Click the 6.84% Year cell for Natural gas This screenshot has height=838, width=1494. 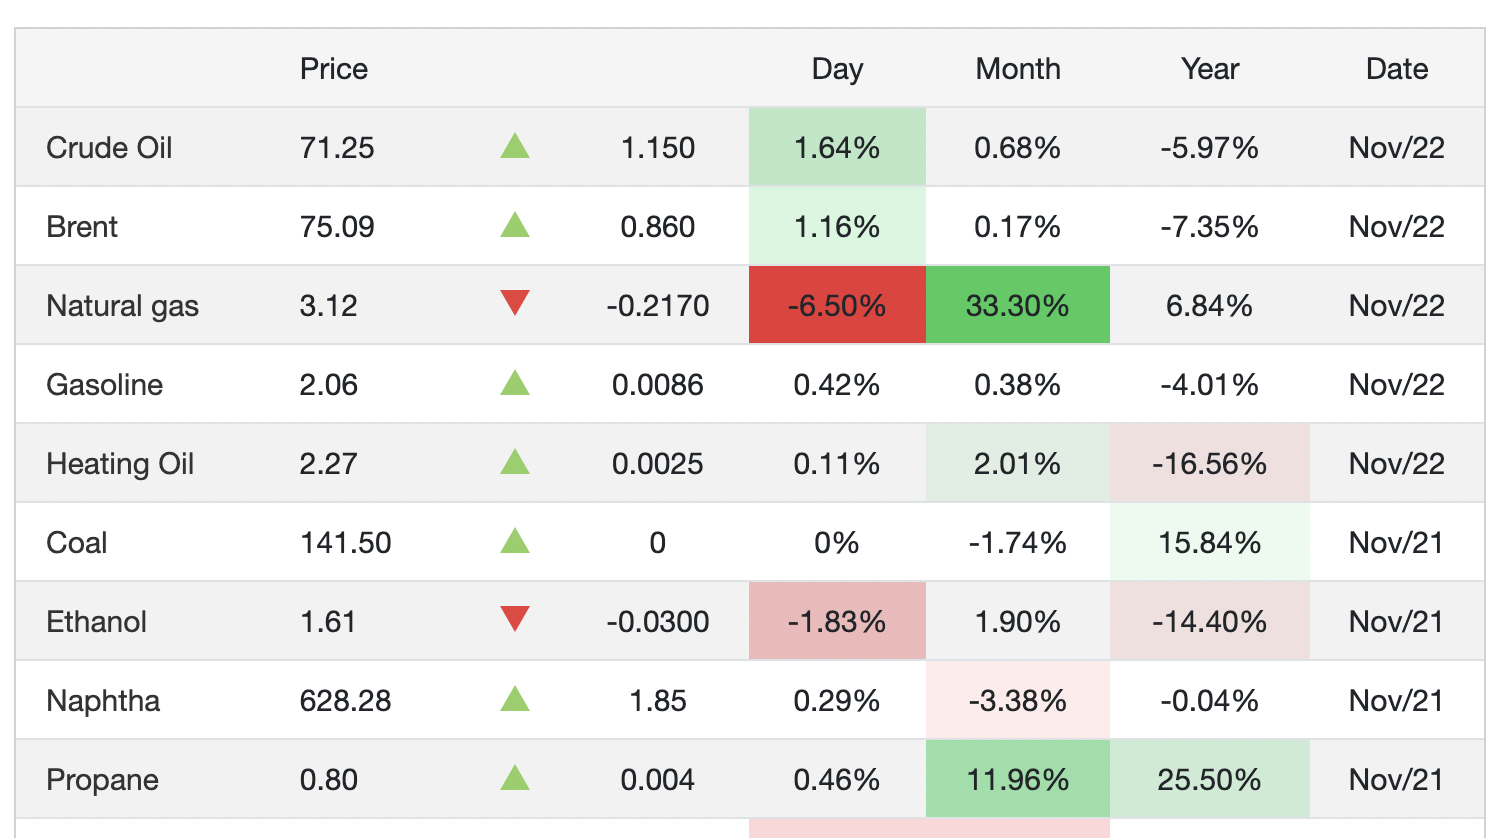click(x=1210, y=305)
